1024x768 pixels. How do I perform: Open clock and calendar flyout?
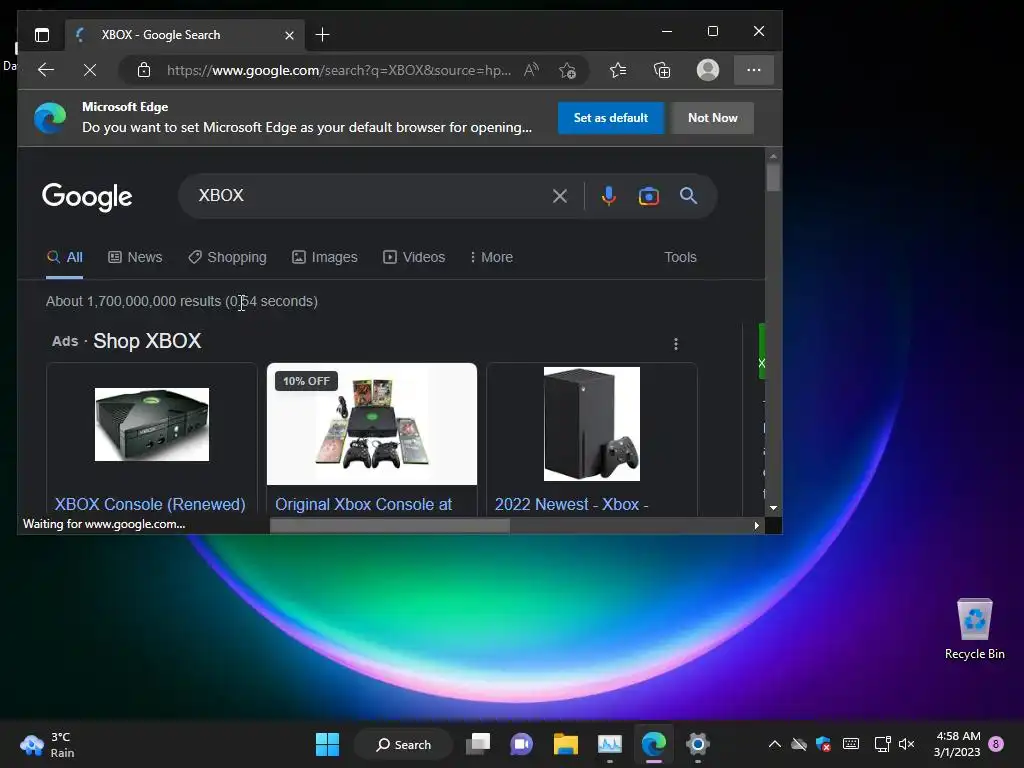[957, 744]
